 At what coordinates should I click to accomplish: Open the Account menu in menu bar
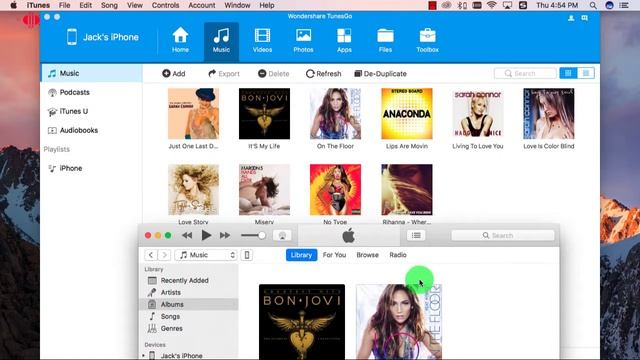click(202, 5)
